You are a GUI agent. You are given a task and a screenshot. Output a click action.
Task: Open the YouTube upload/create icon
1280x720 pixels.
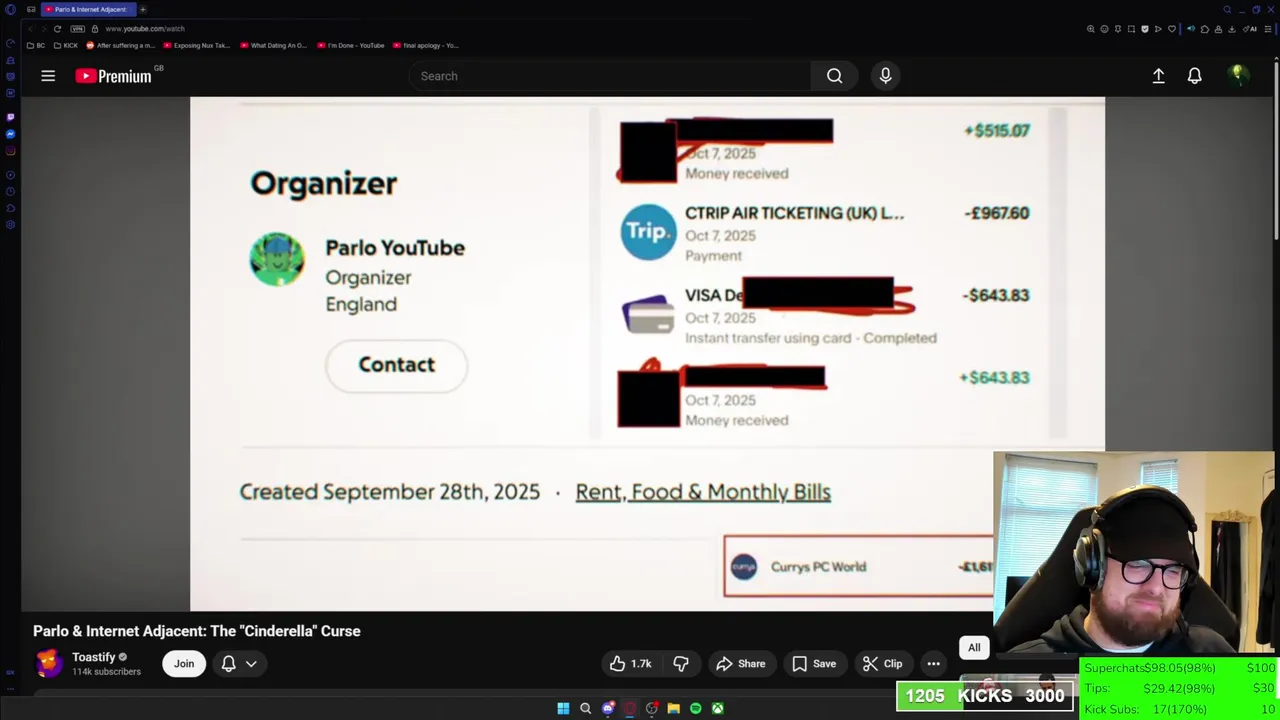point(1158,76)
